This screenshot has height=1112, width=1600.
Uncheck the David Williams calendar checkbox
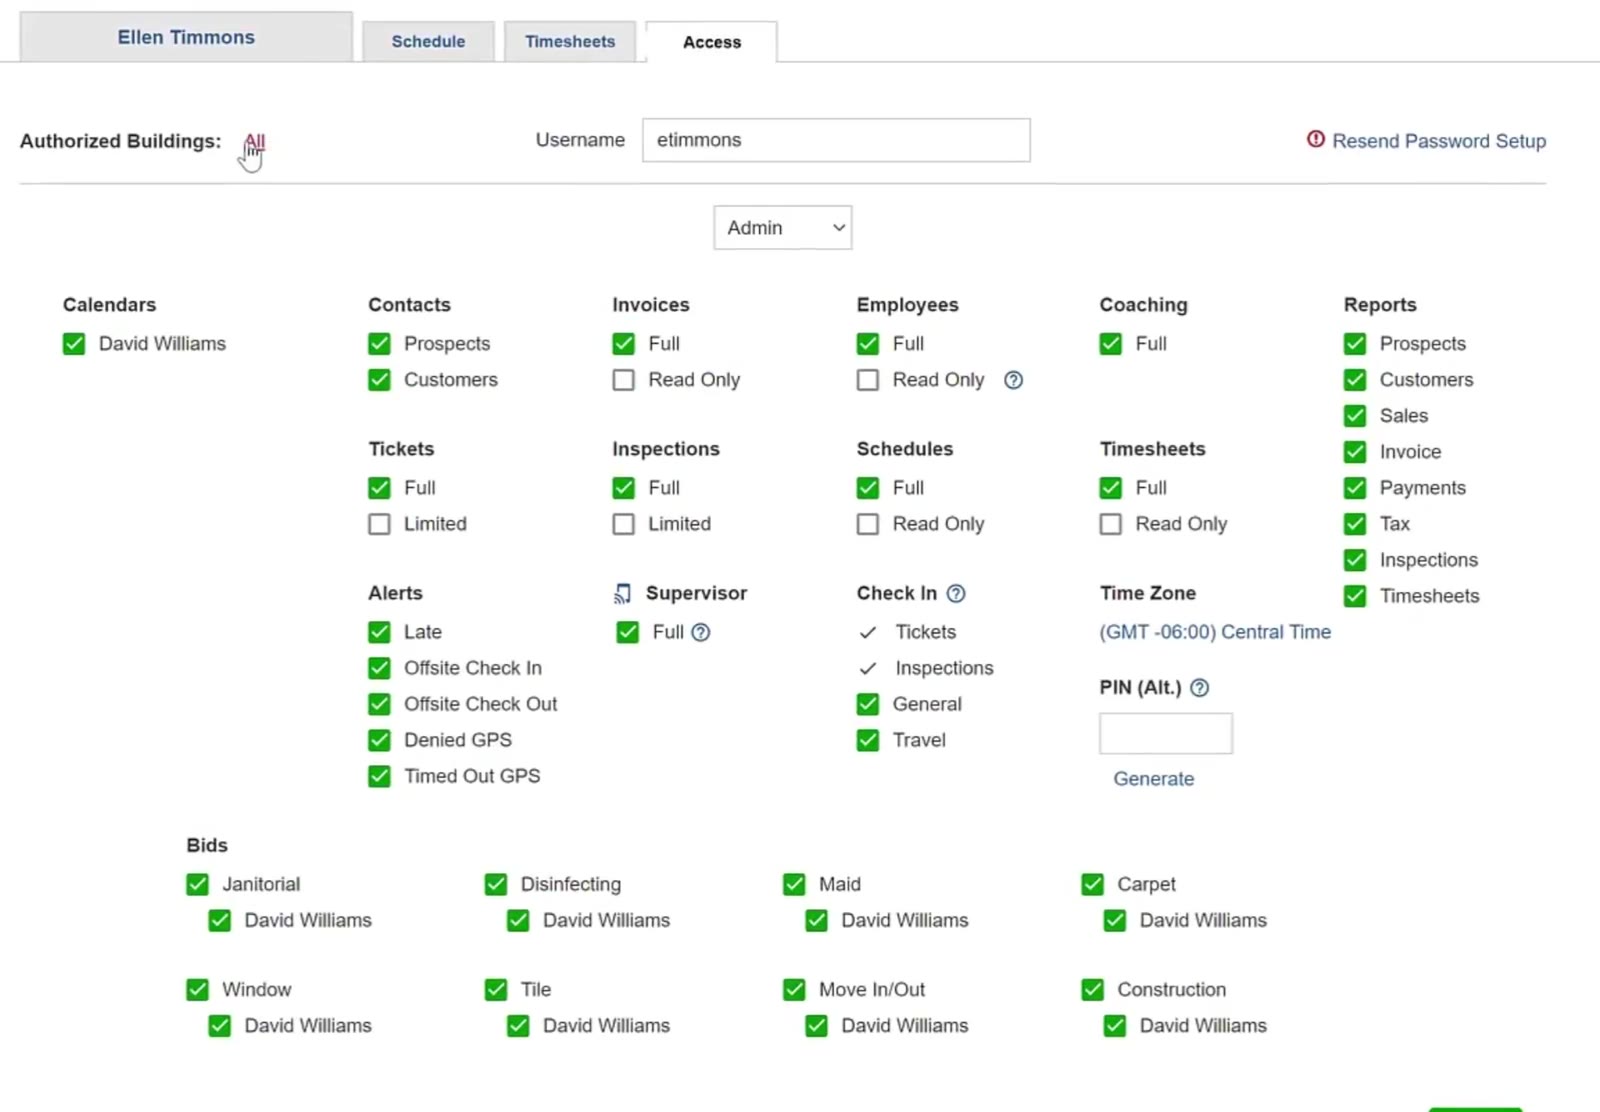click(x=74, y=344)
